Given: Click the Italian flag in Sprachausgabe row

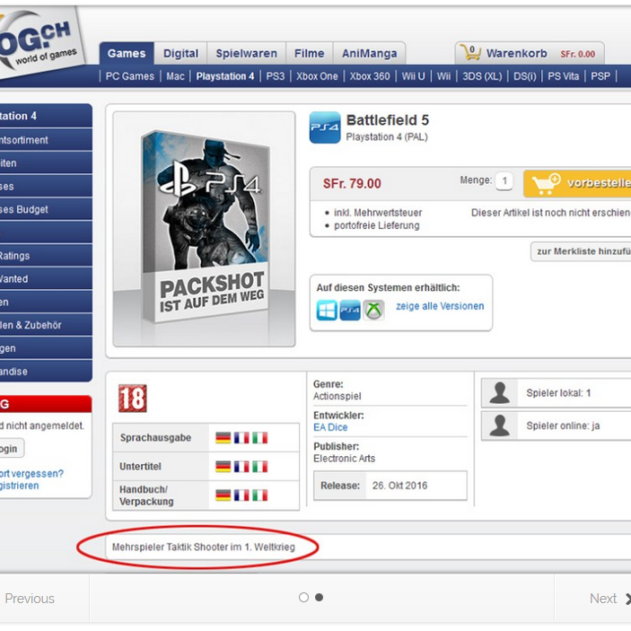Looking at the screenshot, I should point(260,438).
